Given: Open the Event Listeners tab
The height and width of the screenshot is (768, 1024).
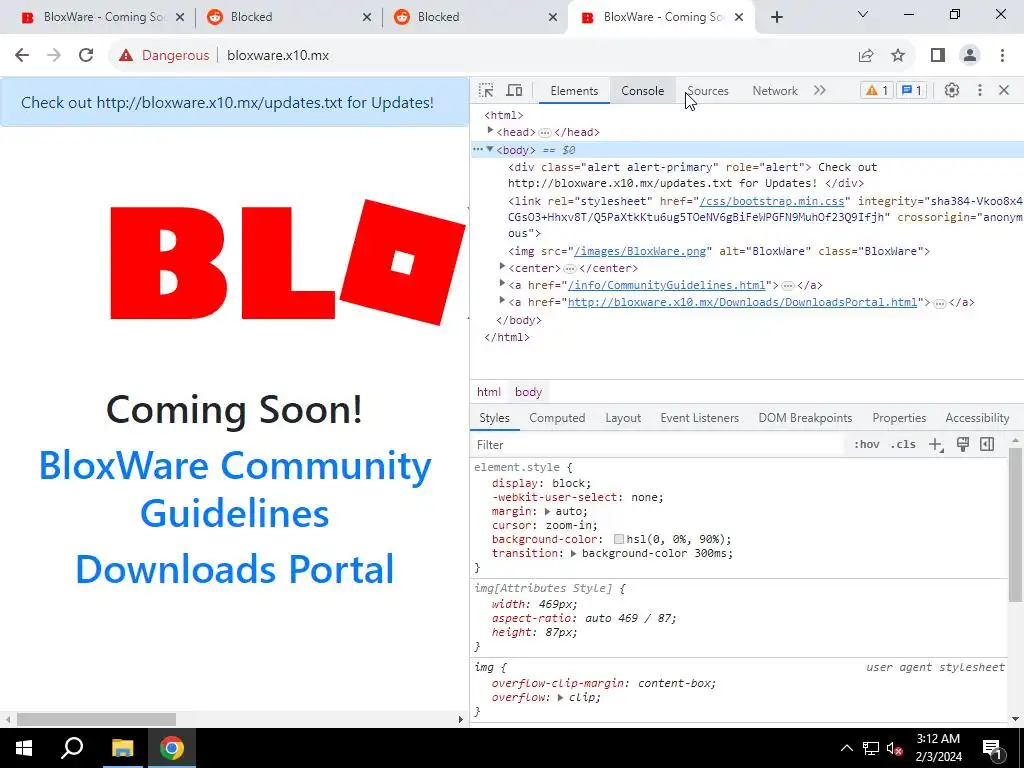Looking at the screenshot, I should coord(699,418).
